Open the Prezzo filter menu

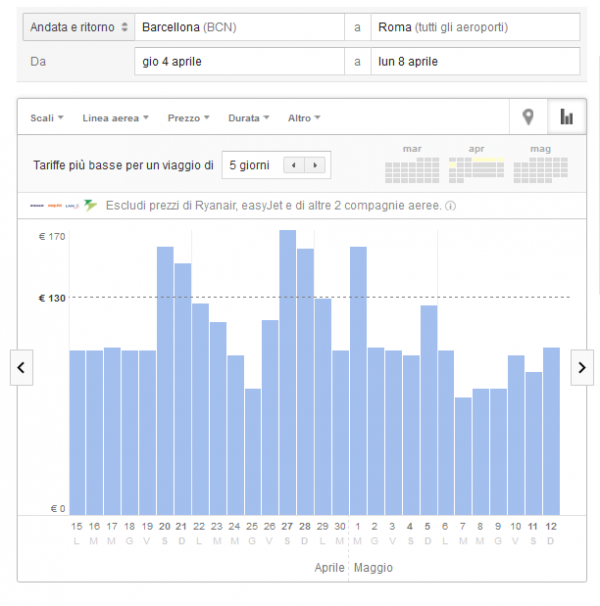188,118
